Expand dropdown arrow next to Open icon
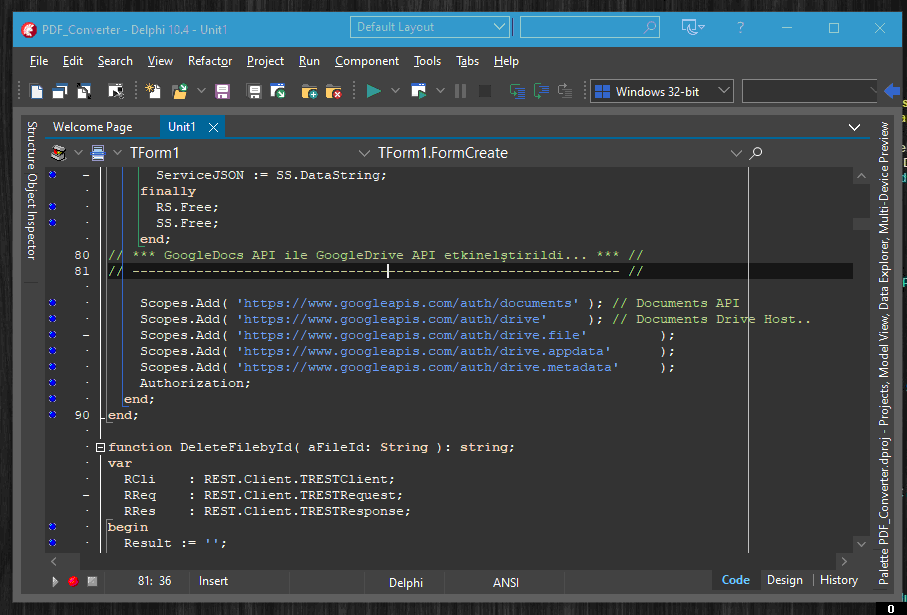 201,91
